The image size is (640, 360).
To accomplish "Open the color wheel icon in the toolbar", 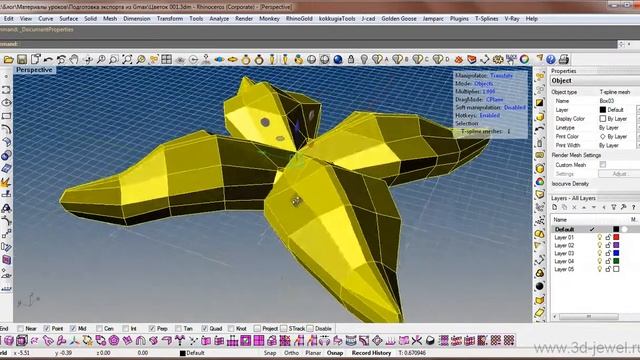I will tap(524, 60).
